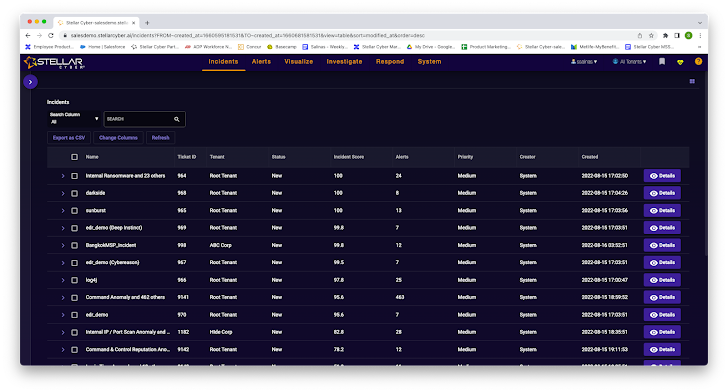
Task: Open the Visualize menu
Action: [x=299, y=62]
